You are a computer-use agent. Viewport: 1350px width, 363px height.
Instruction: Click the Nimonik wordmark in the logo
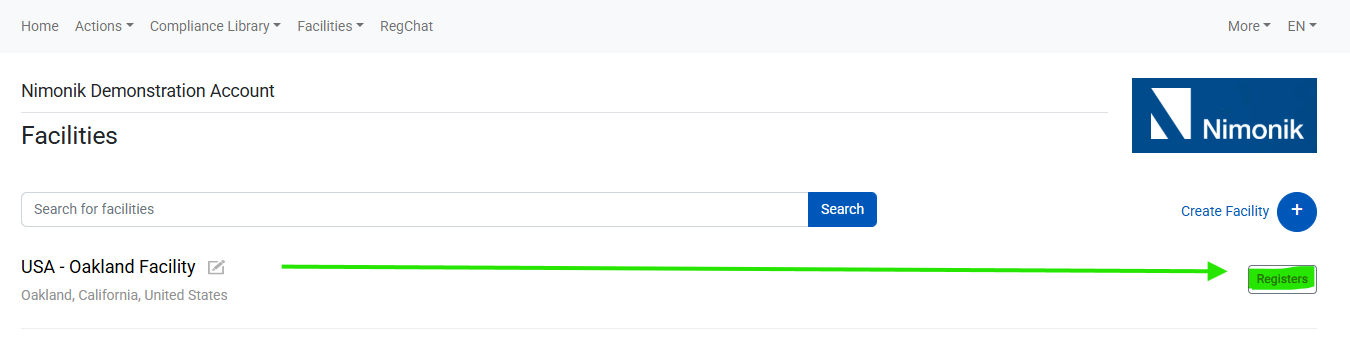(x=1252, y=129)
